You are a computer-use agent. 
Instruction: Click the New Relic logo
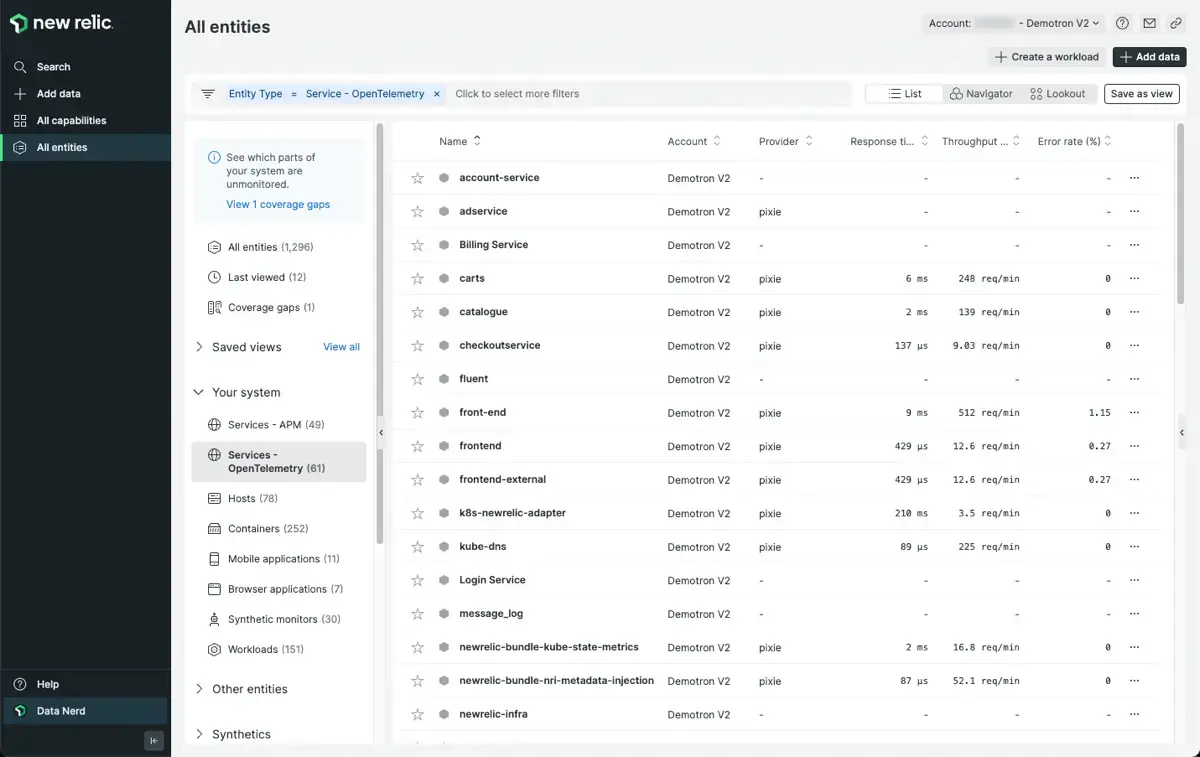coord(62,23)
